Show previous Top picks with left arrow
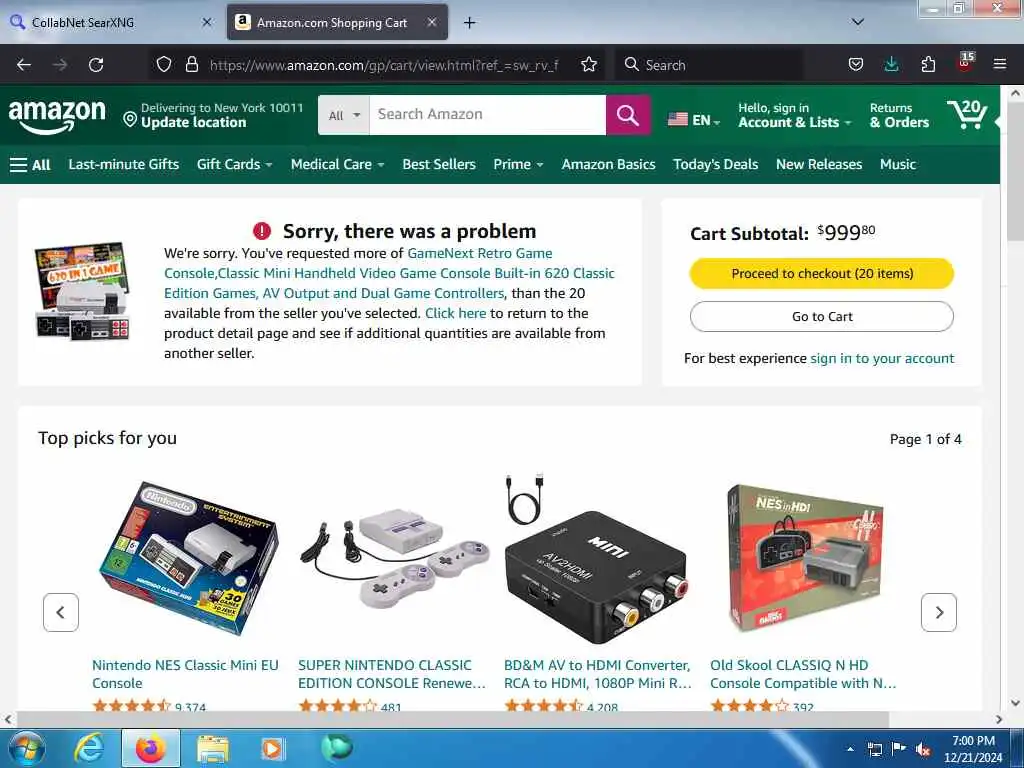The width and height of the screenshot is (1024, 768). (61, 612)
